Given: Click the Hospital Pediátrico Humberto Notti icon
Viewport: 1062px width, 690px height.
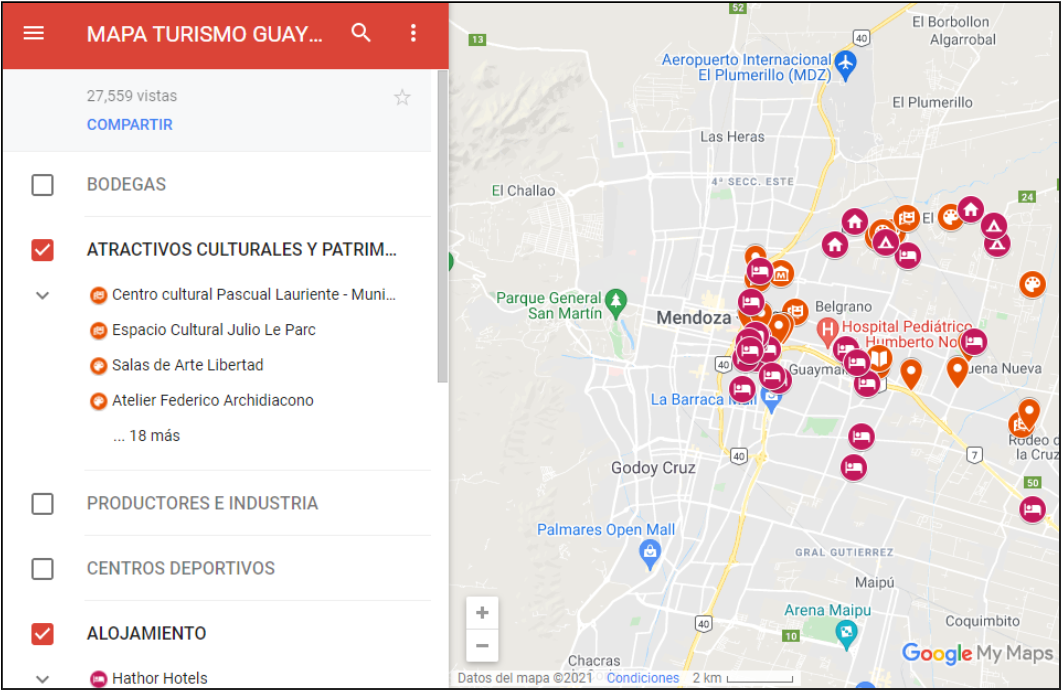Looking at the screenshot, I should pos(825,327).
